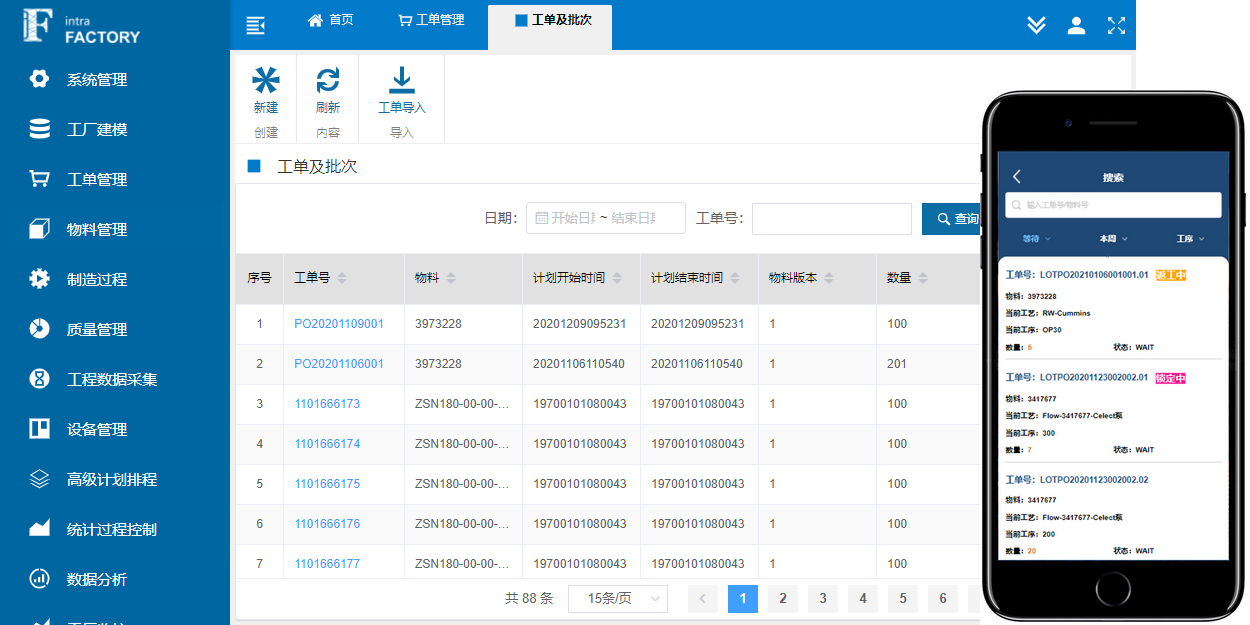Sort by 计划开始时间 column arrows

[x=618, y=278]
